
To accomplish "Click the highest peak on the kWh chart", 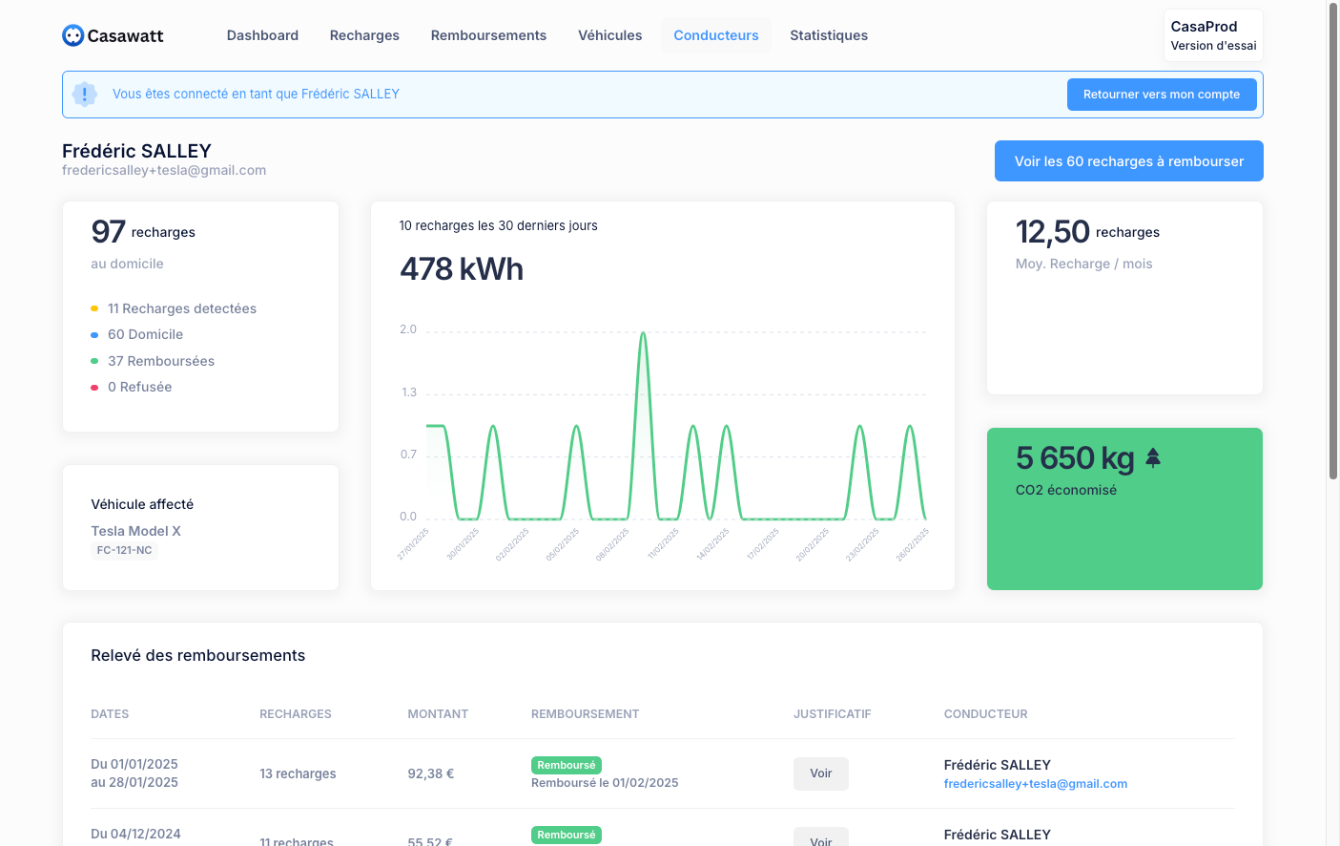I will [642, 334].
